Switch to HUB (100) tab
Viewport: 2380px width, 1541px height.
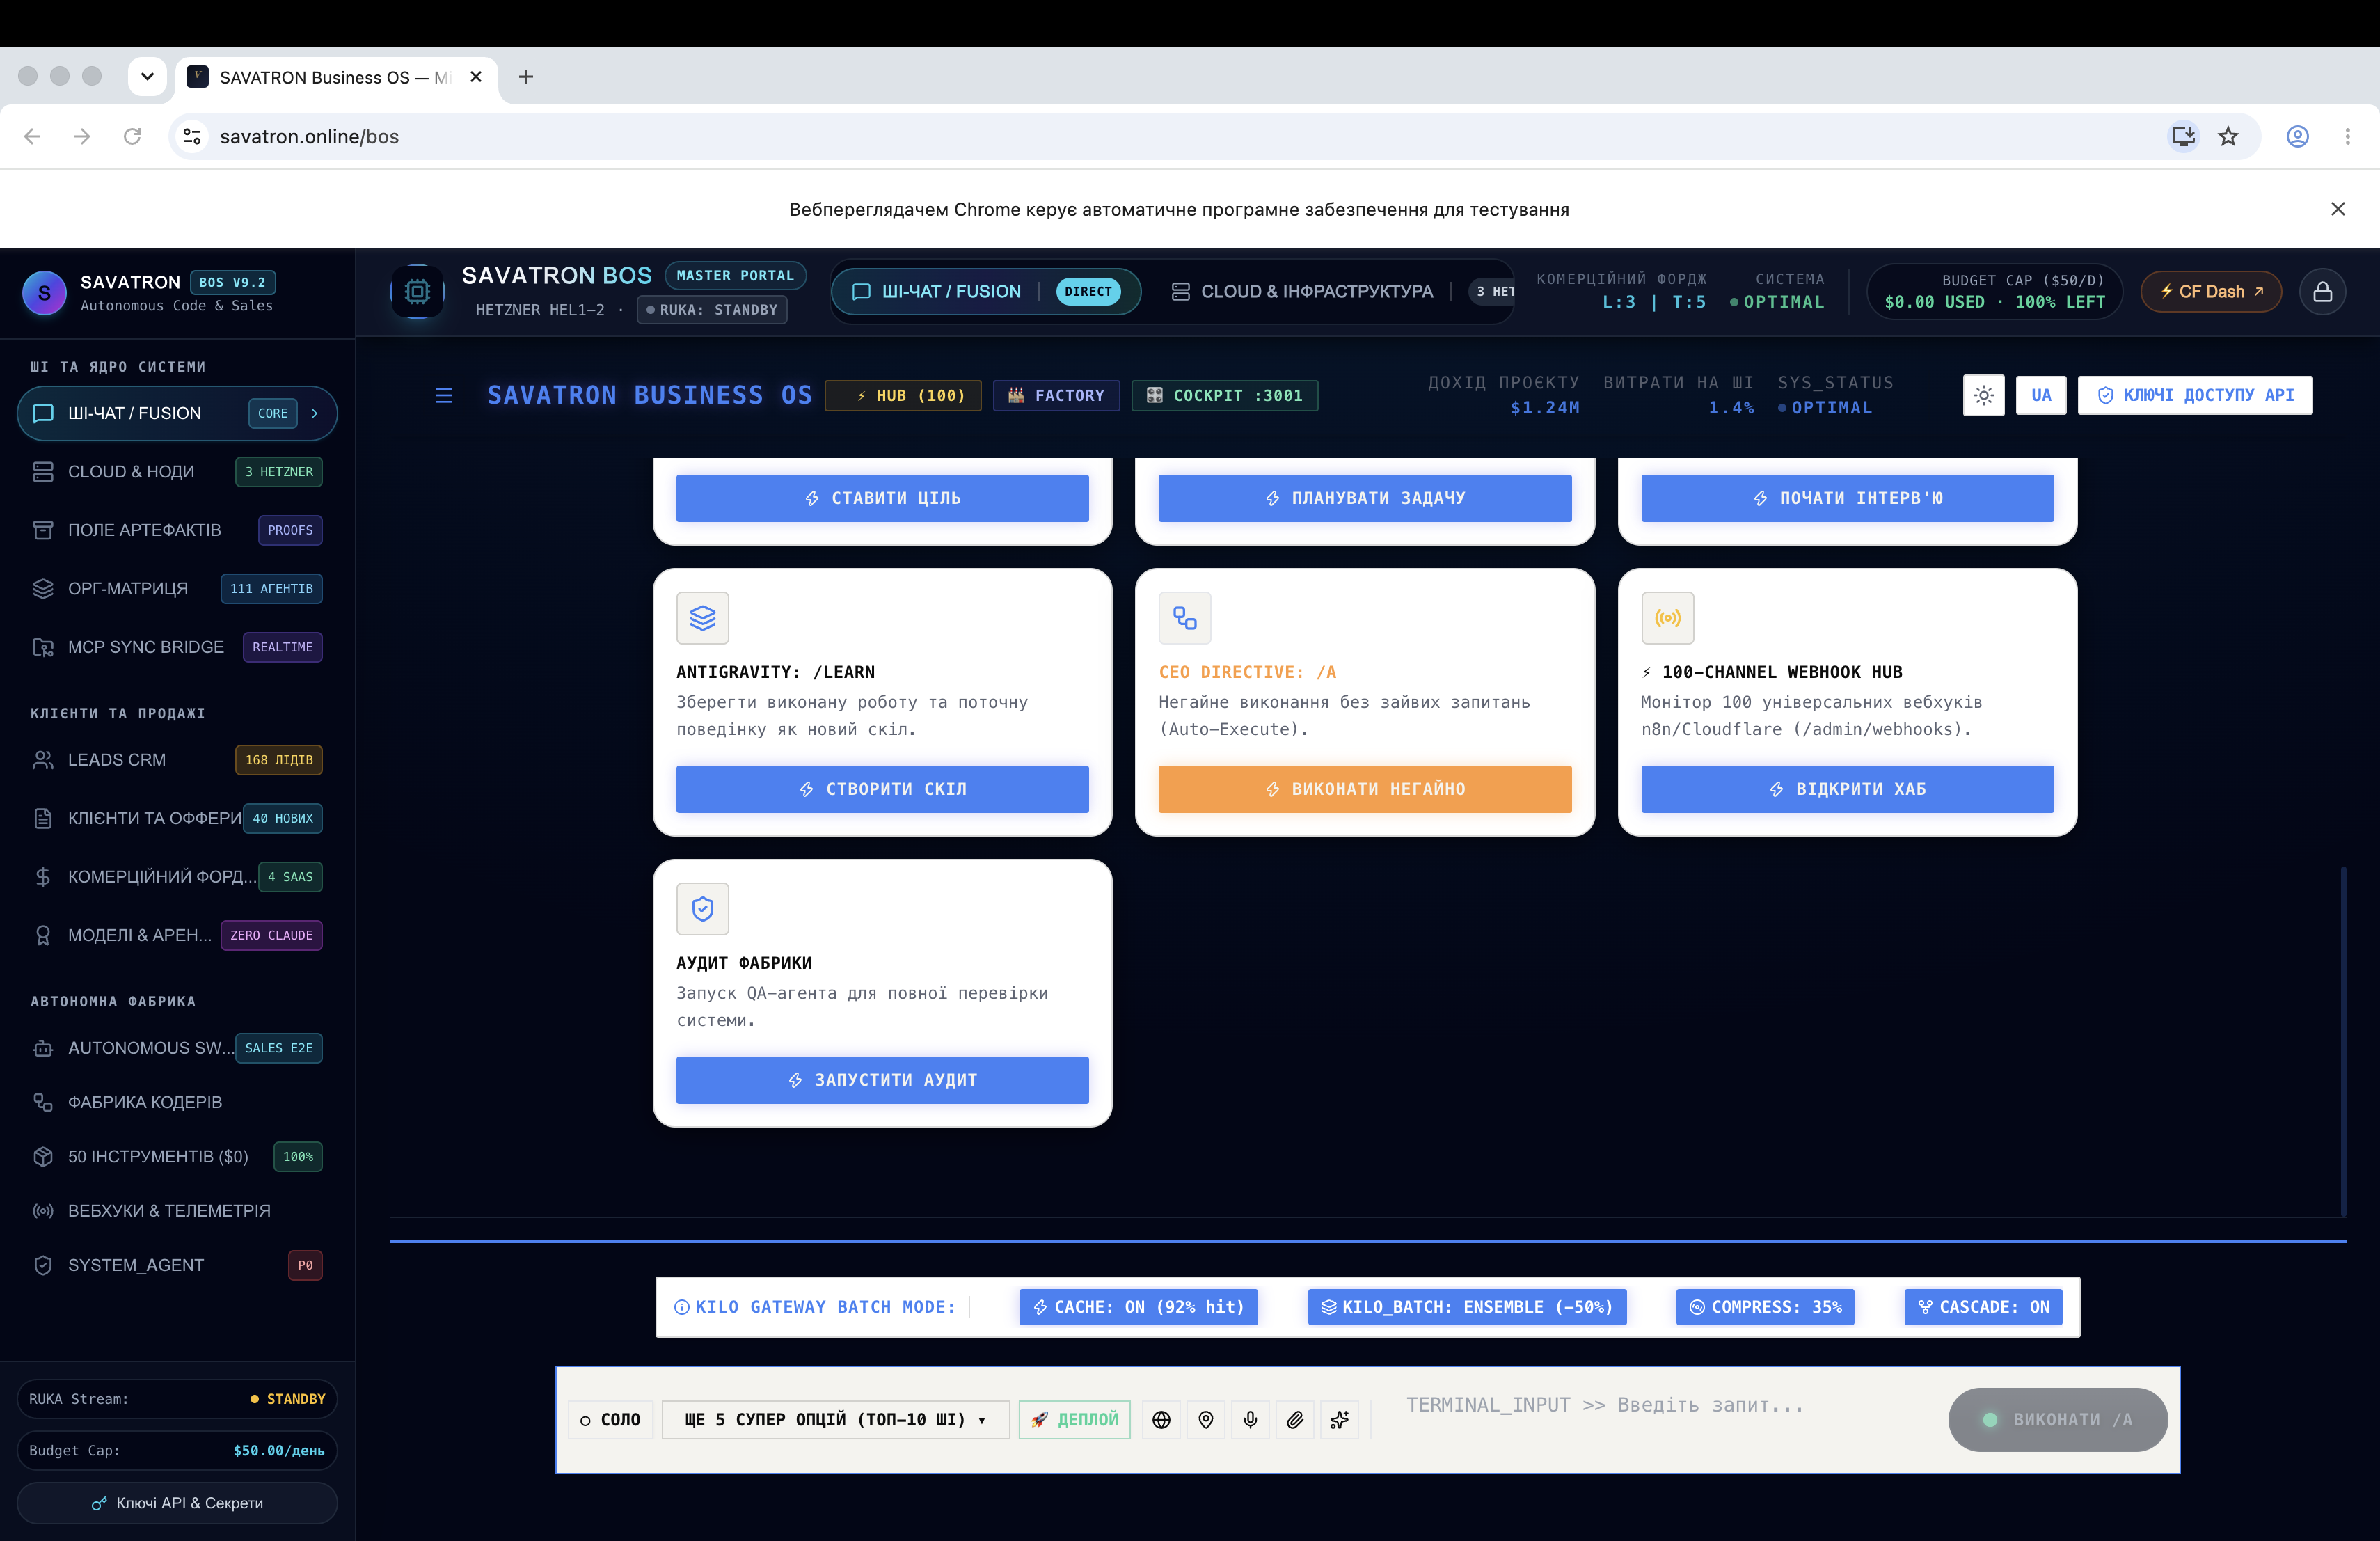coord(902,395)
